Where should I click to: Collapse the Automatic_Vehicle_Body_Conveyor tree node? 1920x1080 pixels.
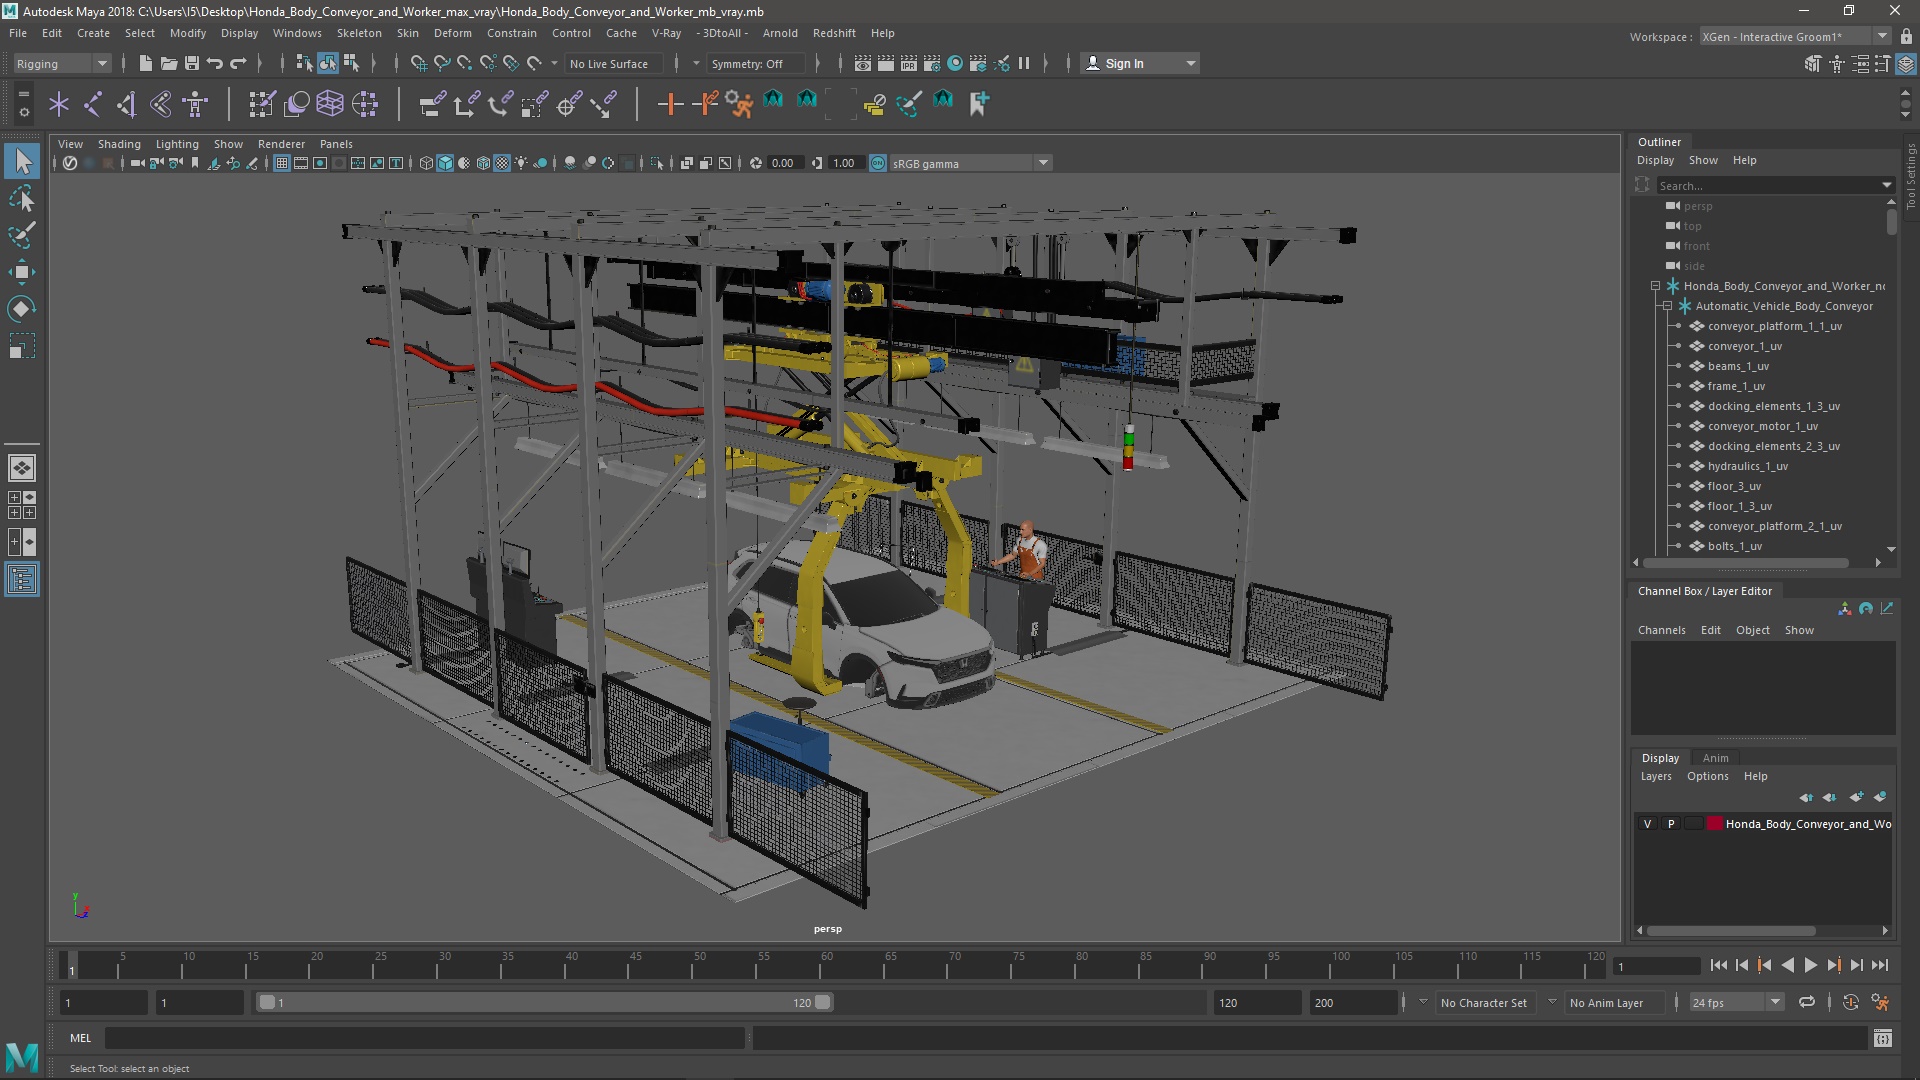[x=1667, y=306]
